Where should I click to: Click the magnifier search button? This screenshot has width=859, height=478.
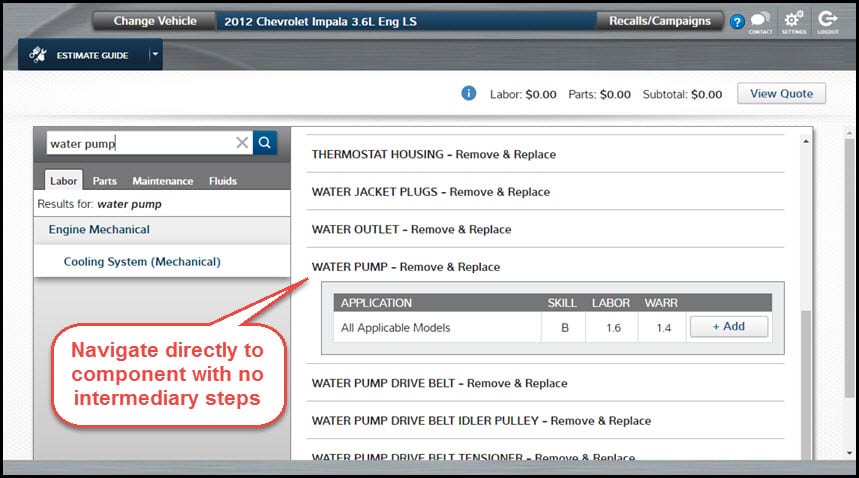264,143
